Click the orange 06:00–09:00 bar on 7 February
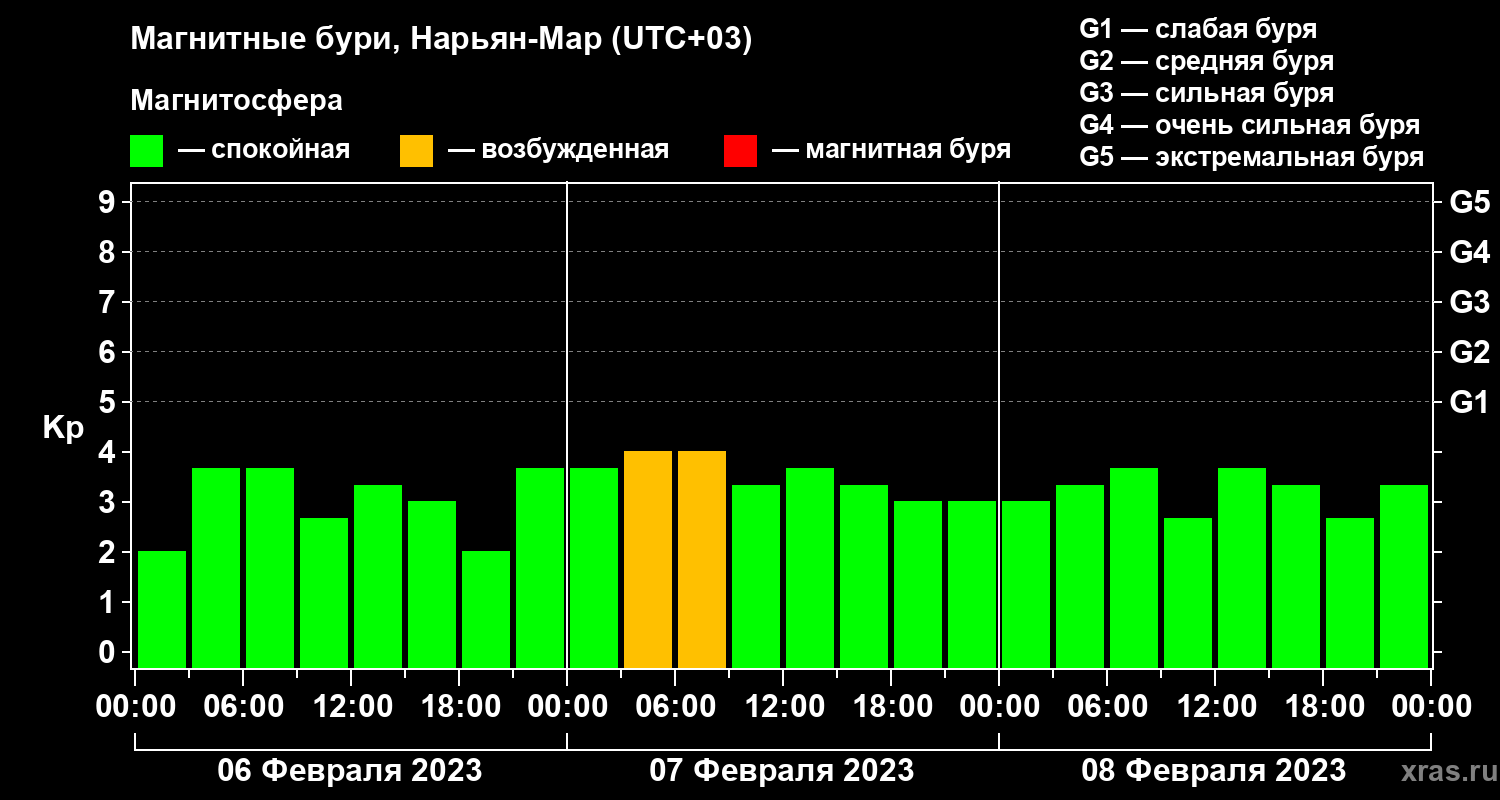1500x800 pixels. (x=702, y=559)
